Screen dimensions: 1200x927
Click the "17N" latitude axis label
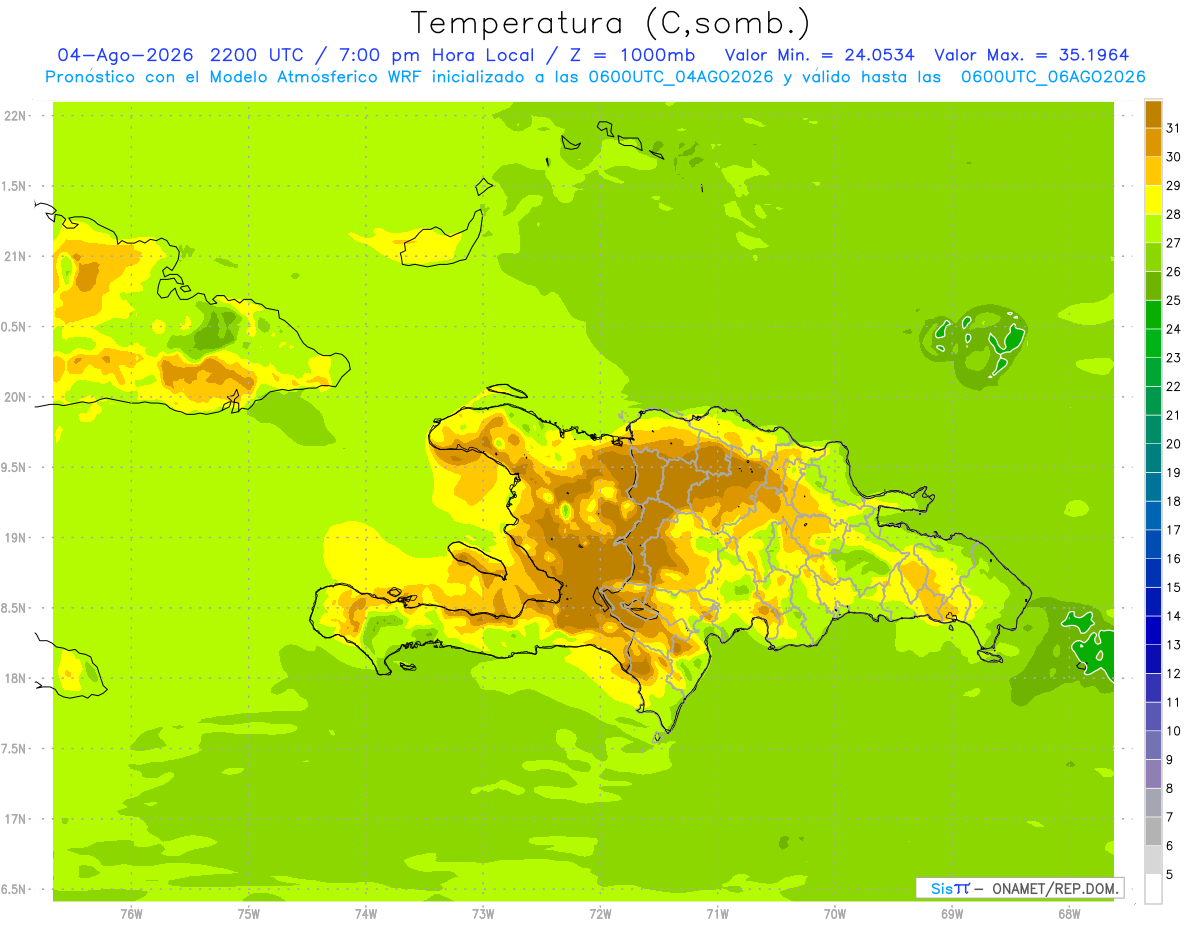pyautogui.click(x=14, y=819)
